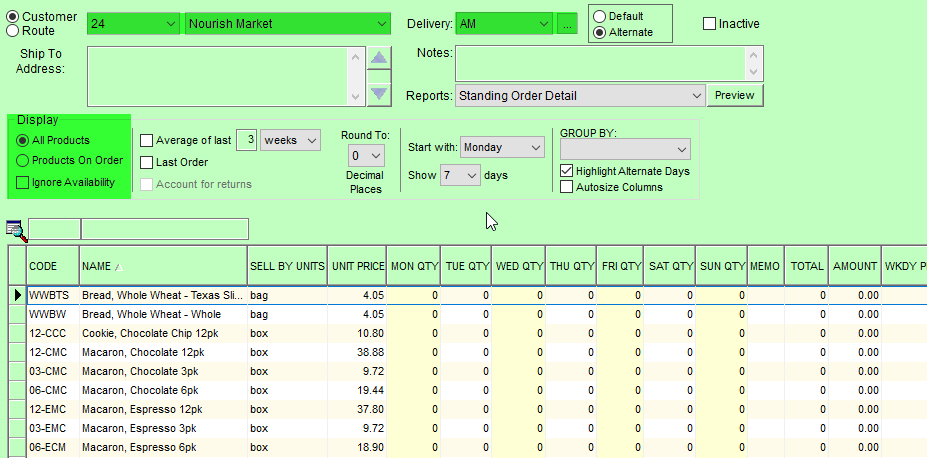Select Cookie, Chocolate Chip 12pk row name
The image size is (927, 458).
(164, 333)
